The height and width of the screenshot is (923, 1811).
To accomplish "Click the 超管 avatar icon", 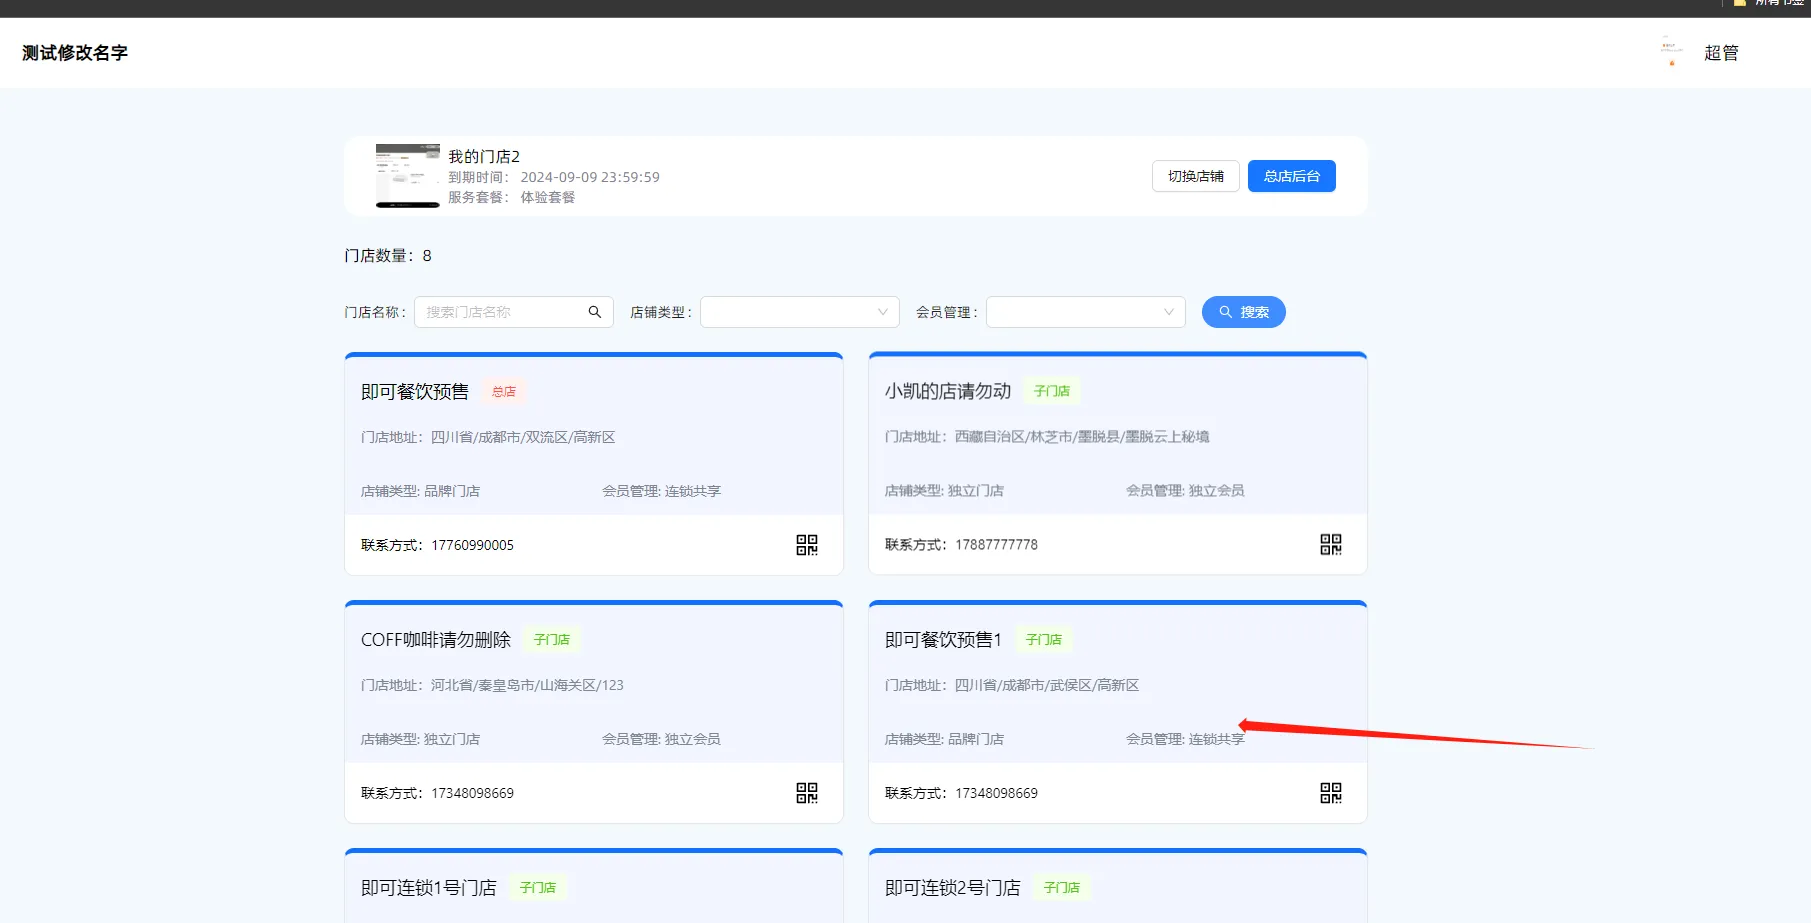I will click(x=1671, y=51).
